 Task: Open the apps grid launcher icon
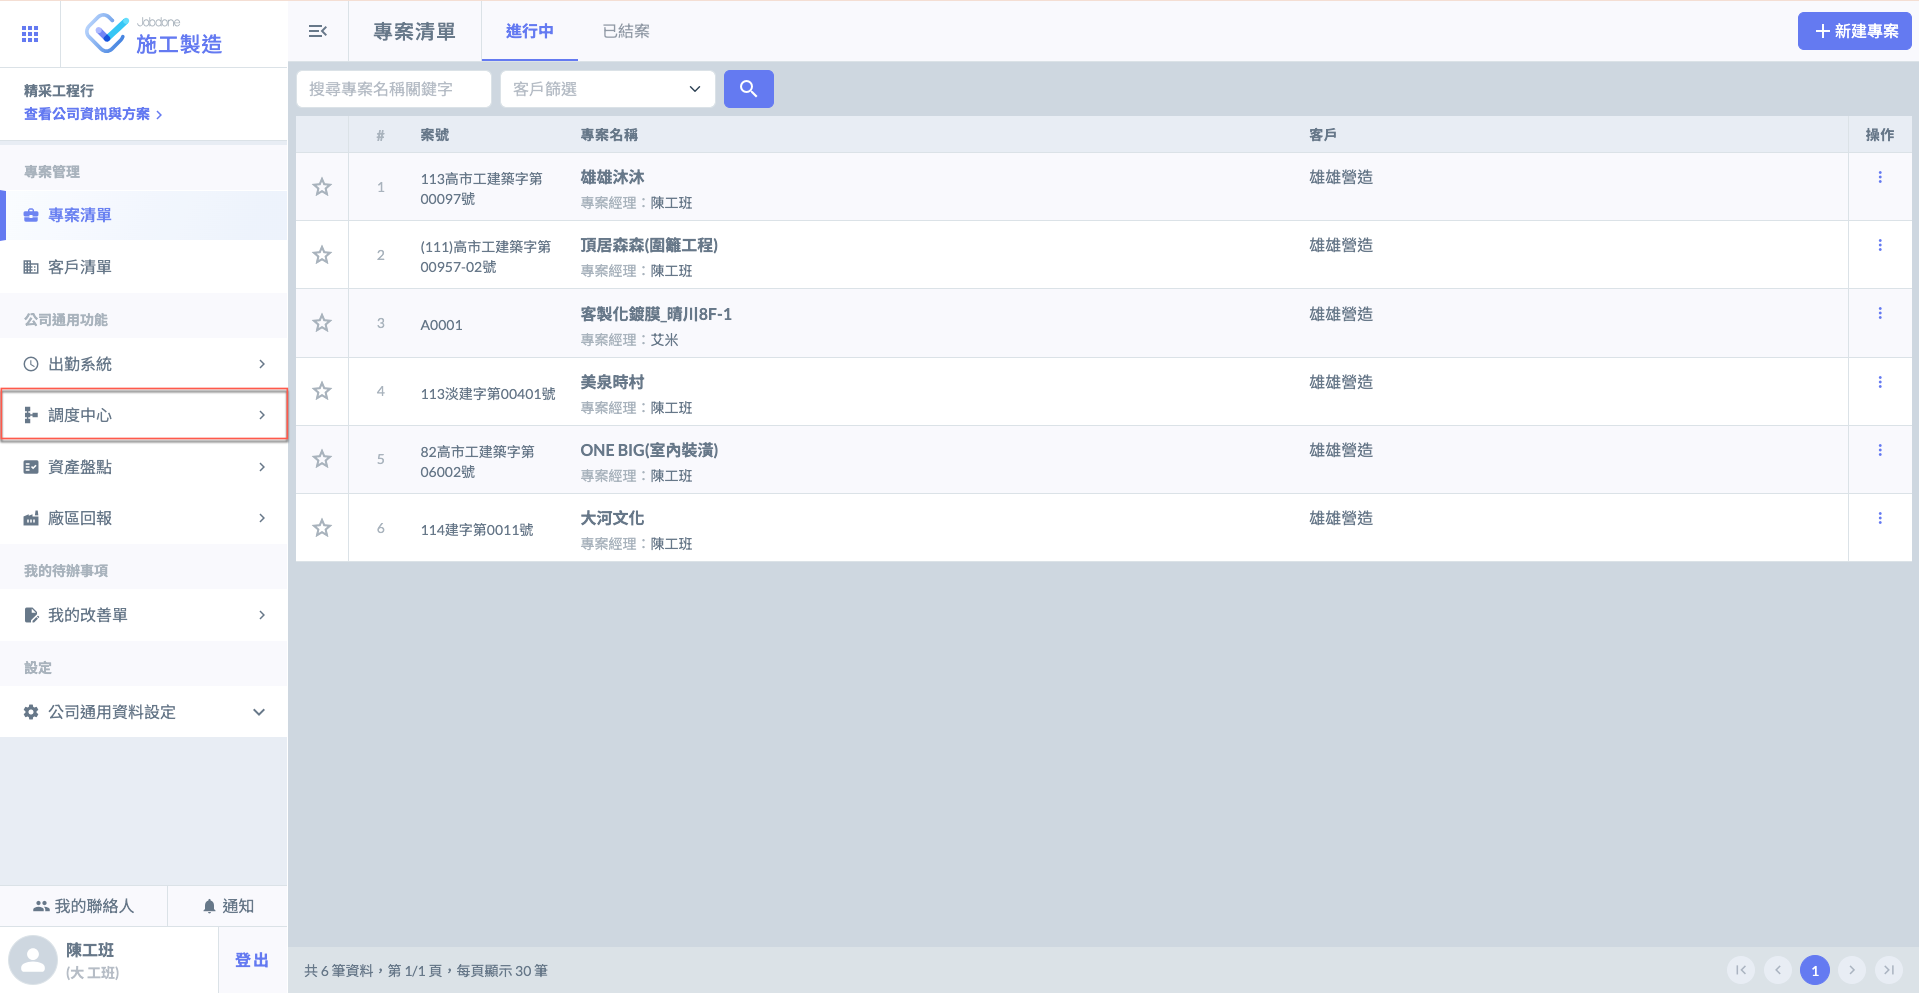pos(30,34)
